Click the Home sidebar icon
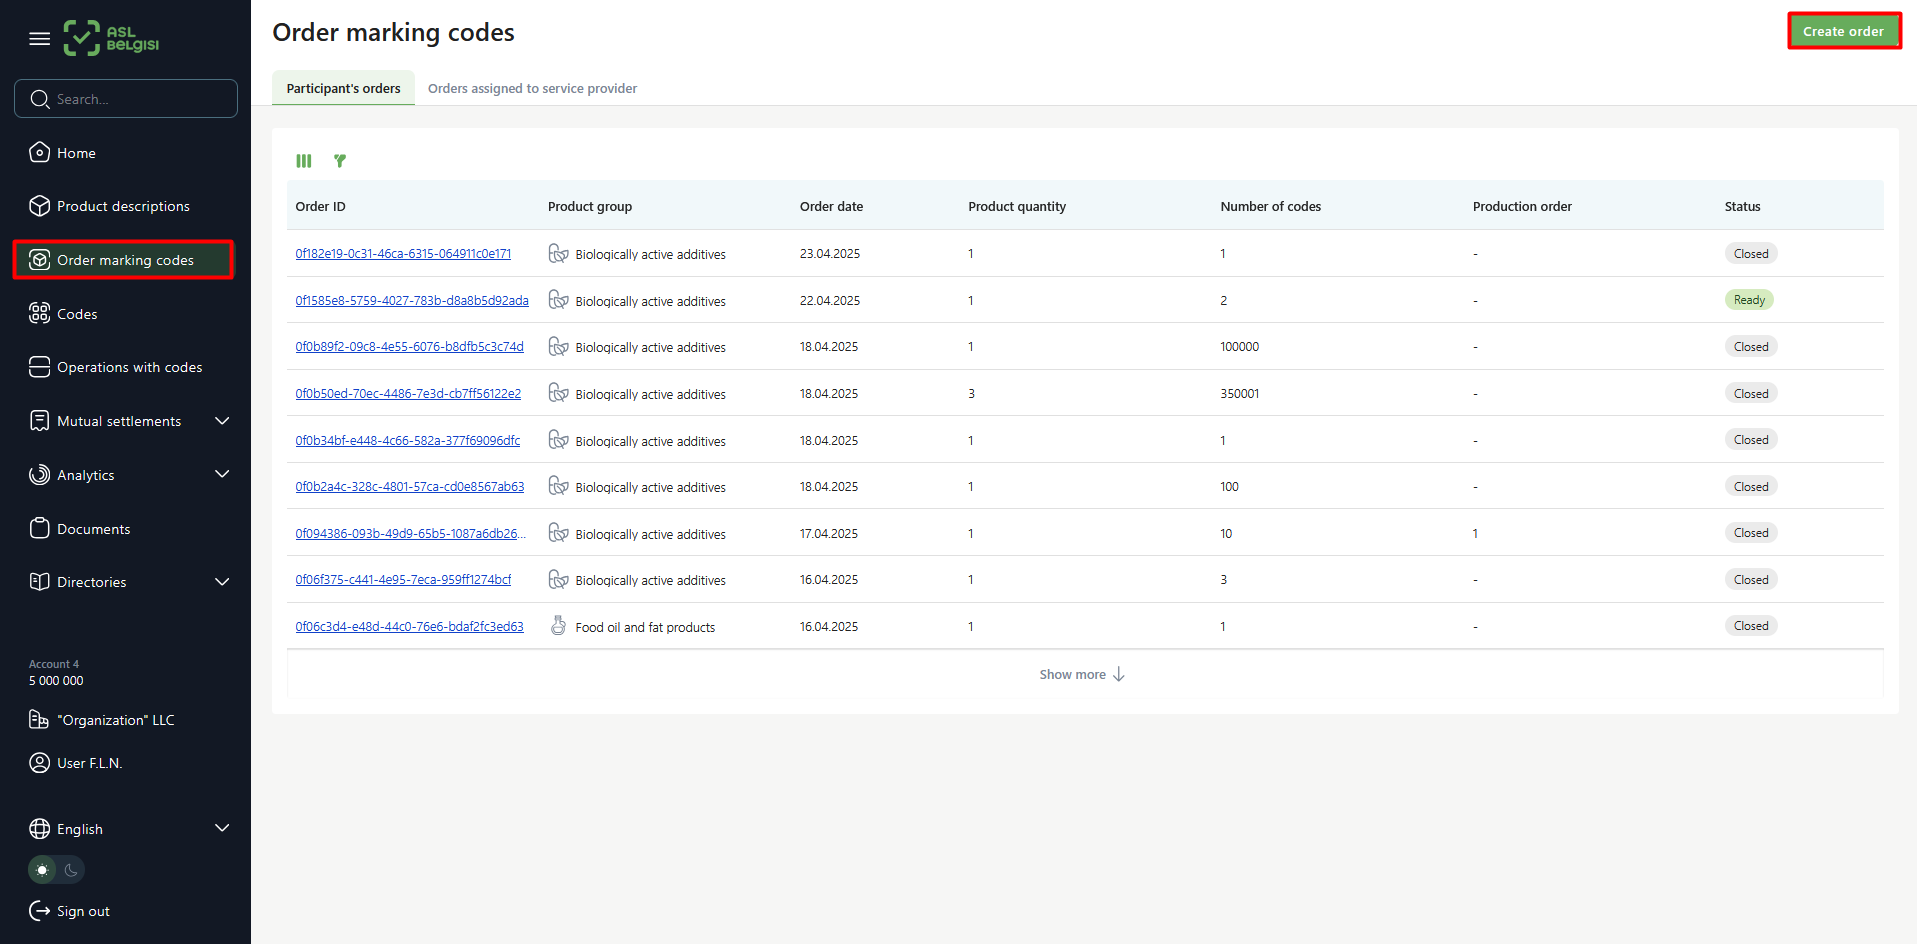Screen dimensions: 1917x944 [40, 152]
